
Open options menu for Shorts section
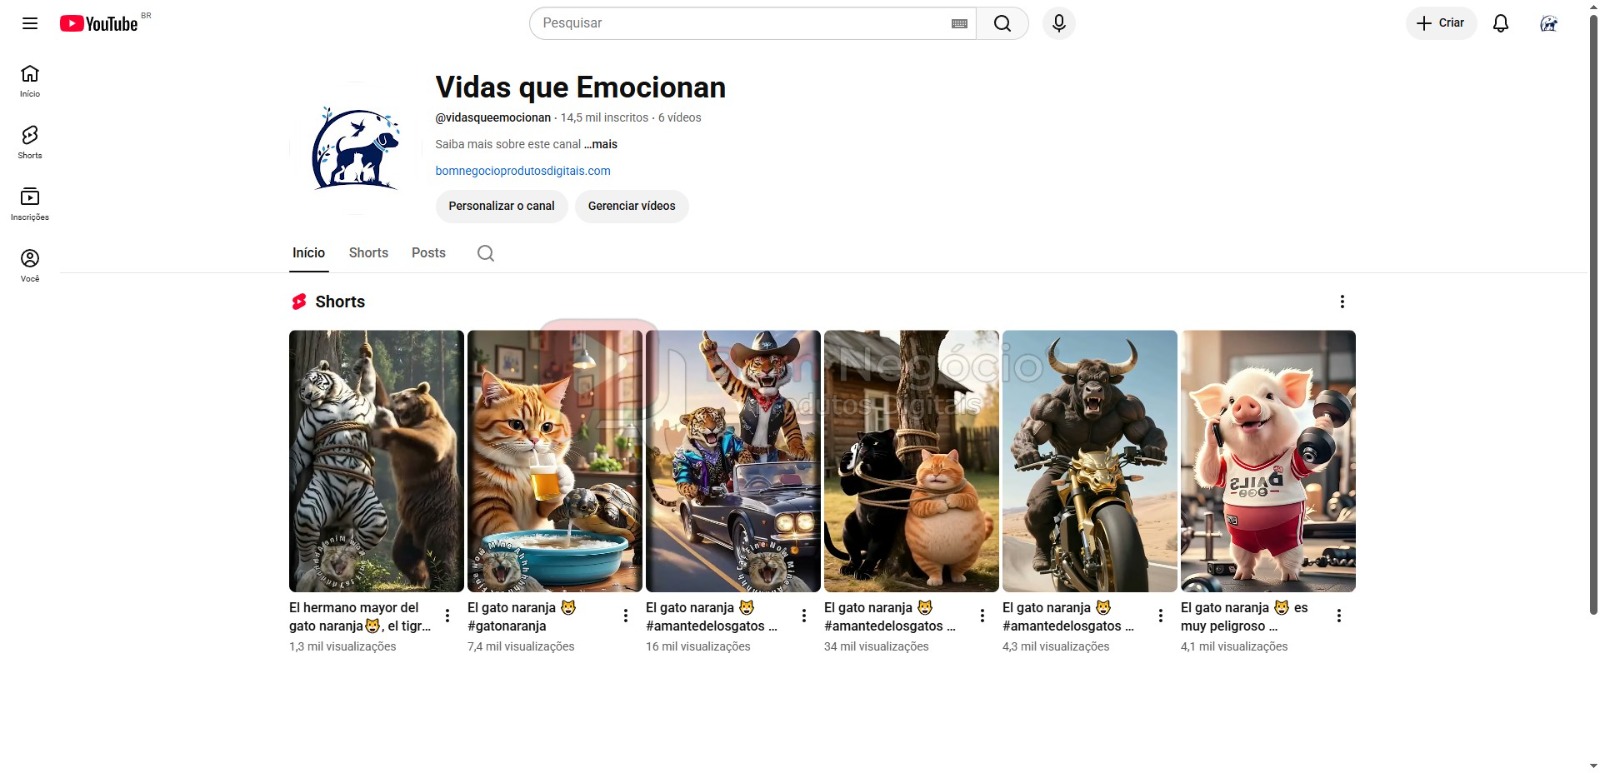click(1342, 302)
